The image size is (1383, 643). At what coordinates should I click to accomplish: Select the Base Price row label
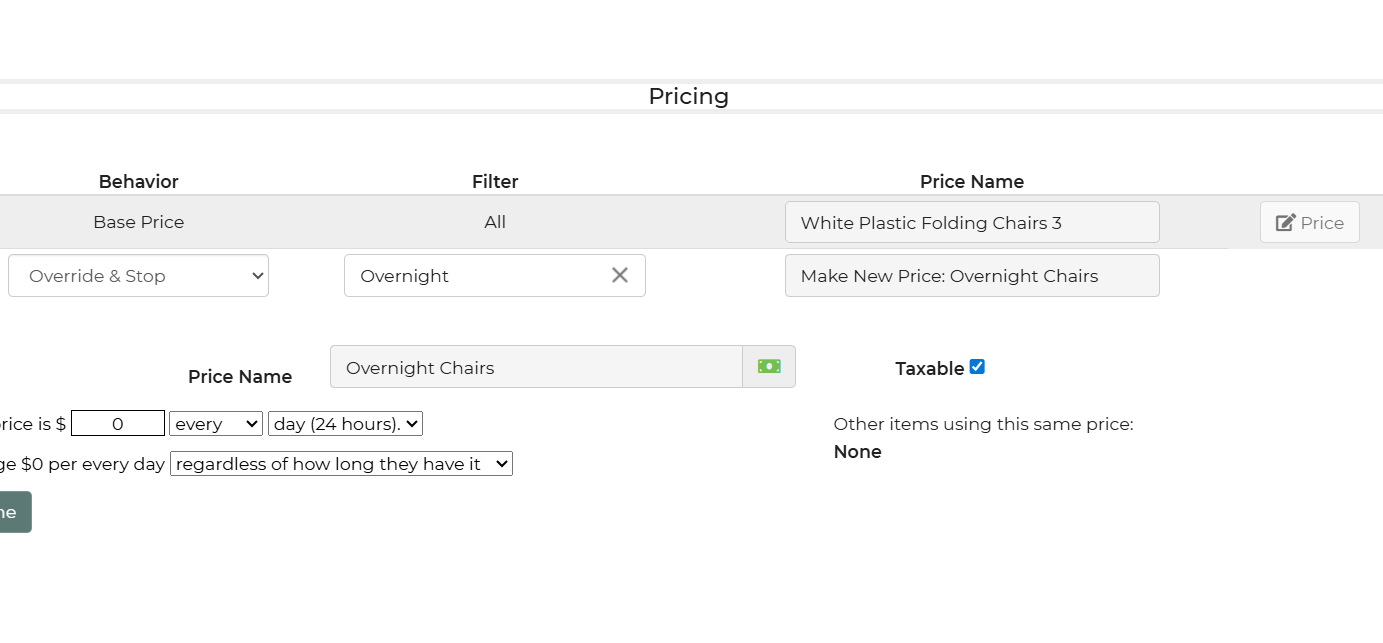pyautogui.click(x=138, y=223)
